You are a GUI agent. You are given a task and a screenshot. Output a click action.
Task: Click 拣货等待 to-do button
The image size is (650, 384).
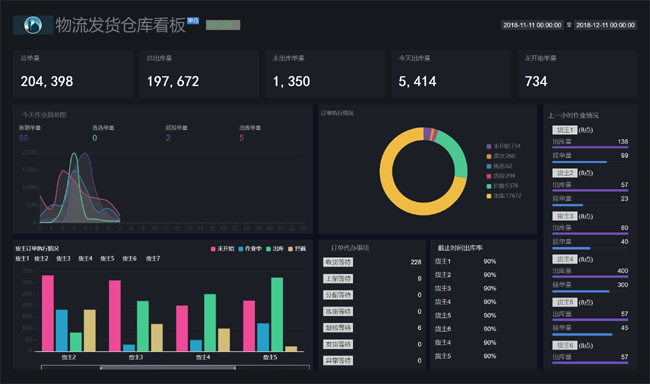[338, 311]
